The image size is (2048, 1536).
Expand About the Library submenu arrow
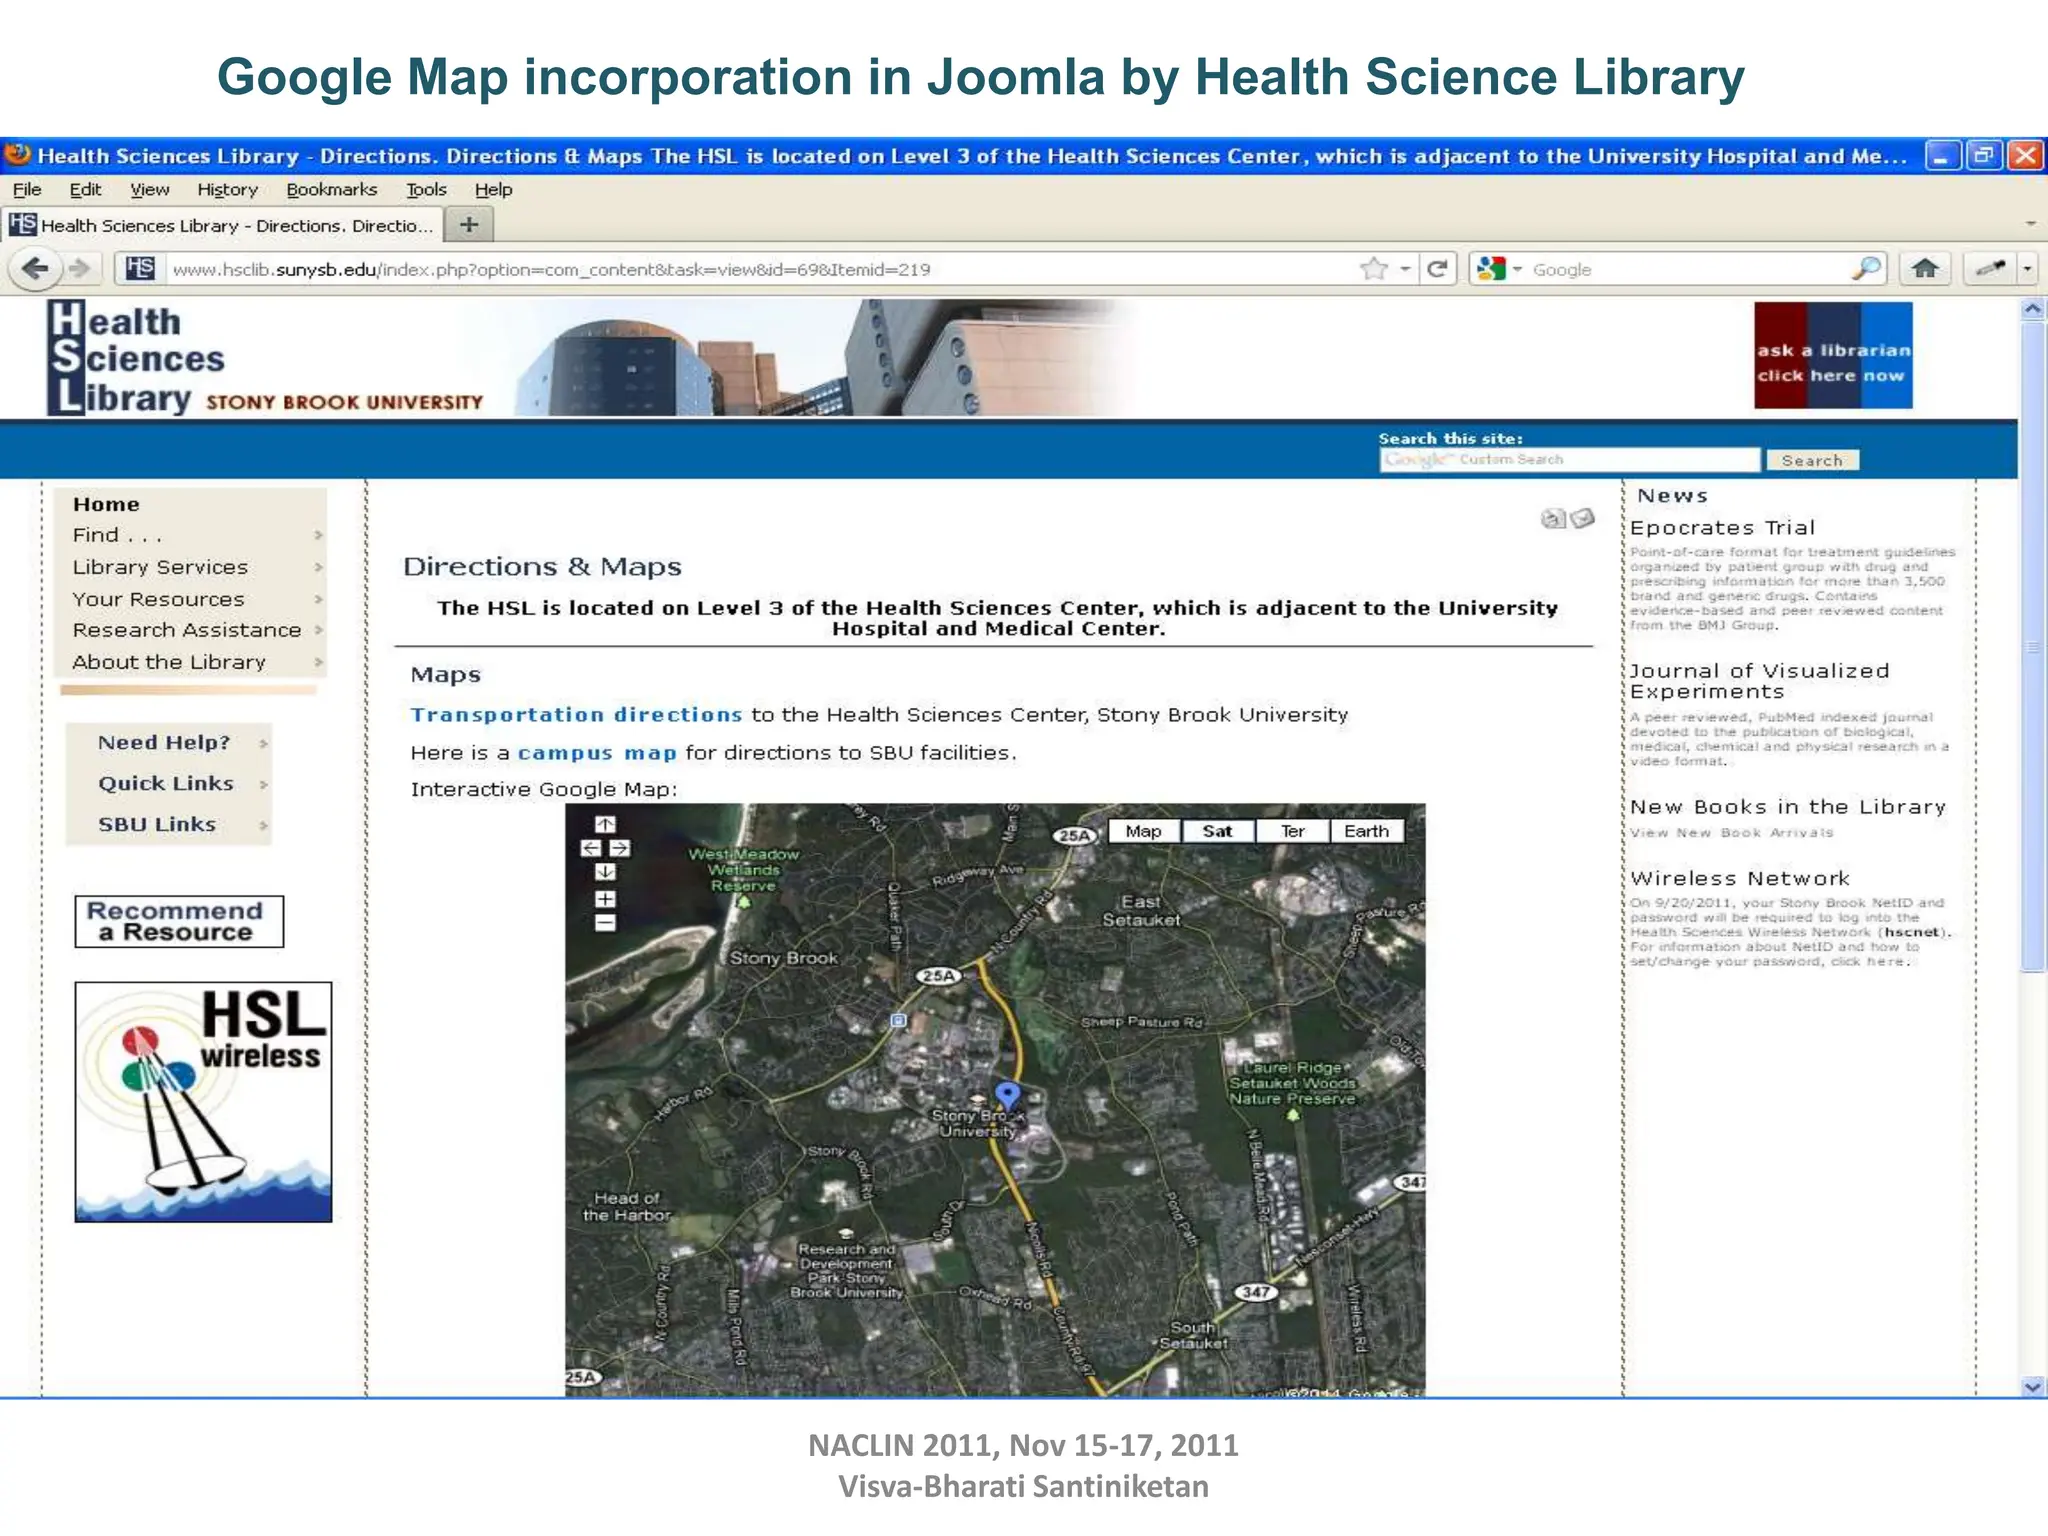tap(318, 662)
